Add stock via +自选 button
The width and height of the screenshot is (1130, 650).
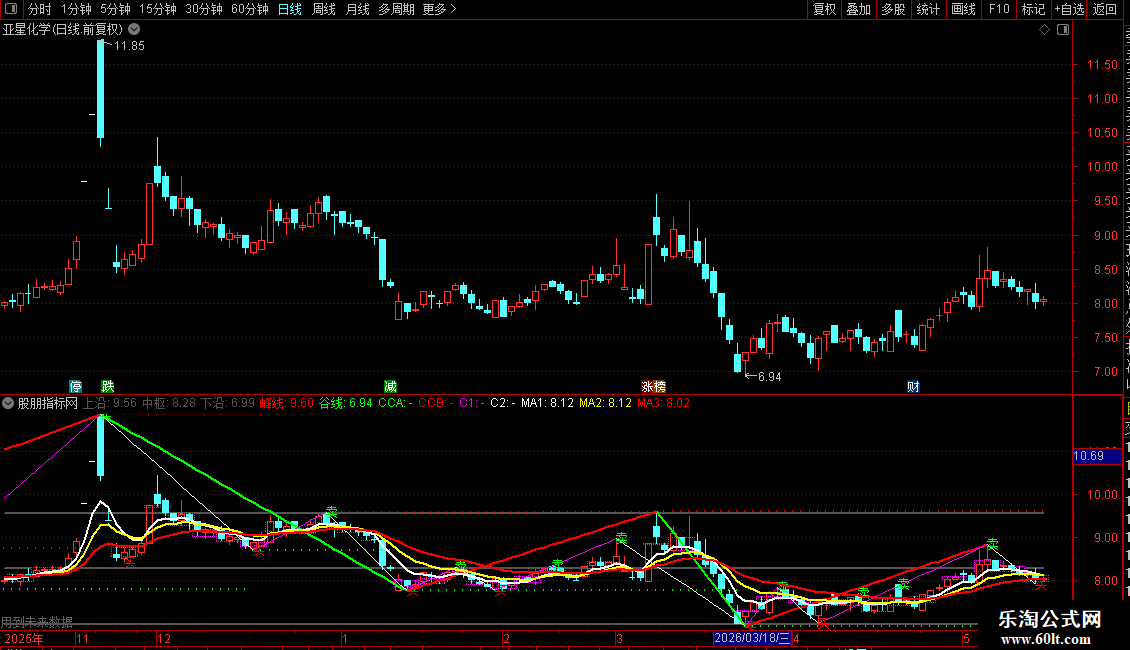1069,9
